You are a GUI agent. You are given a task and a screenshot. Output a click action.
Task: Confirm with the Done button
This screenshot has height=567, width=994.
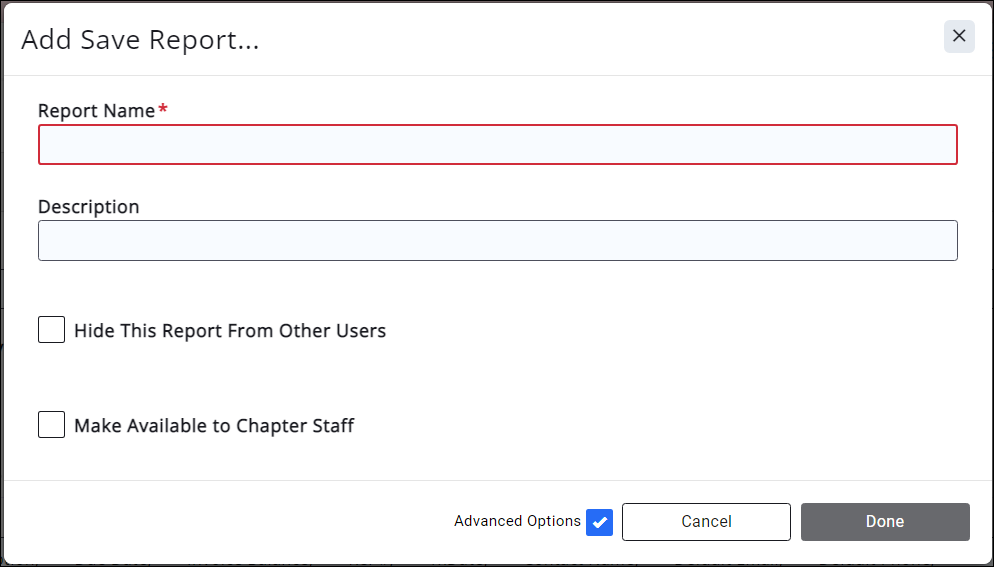click(x=884, y=522)
